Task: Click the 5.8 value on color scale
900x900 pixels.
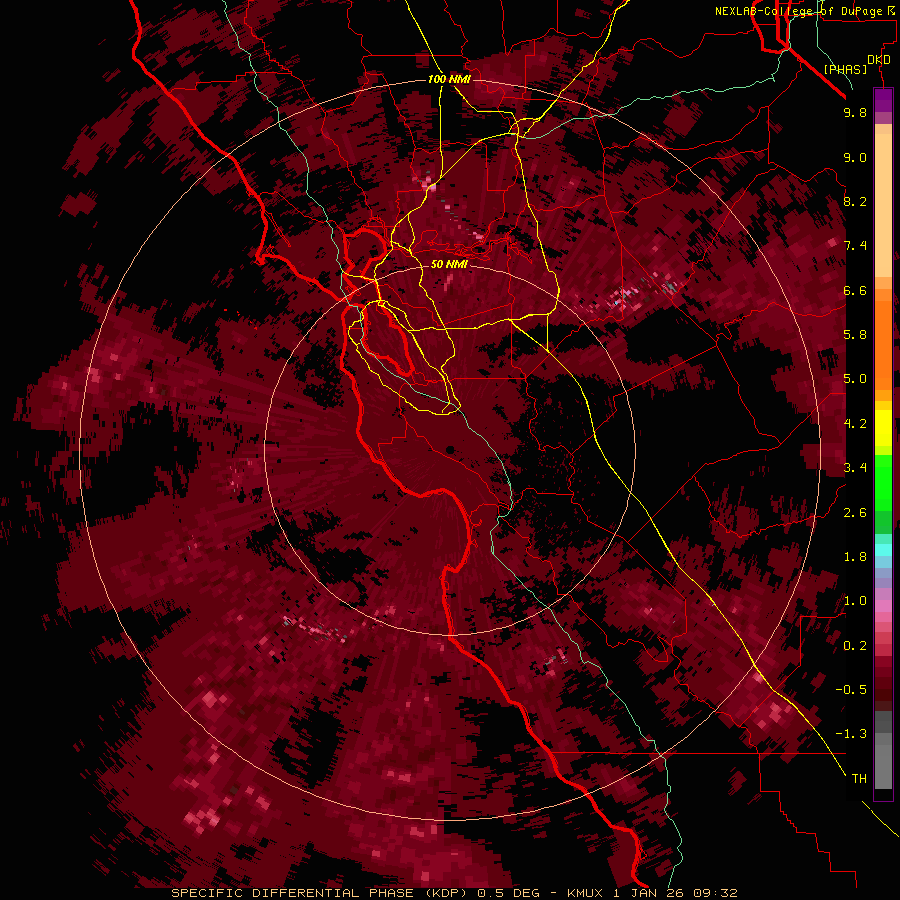Action: 855,334
